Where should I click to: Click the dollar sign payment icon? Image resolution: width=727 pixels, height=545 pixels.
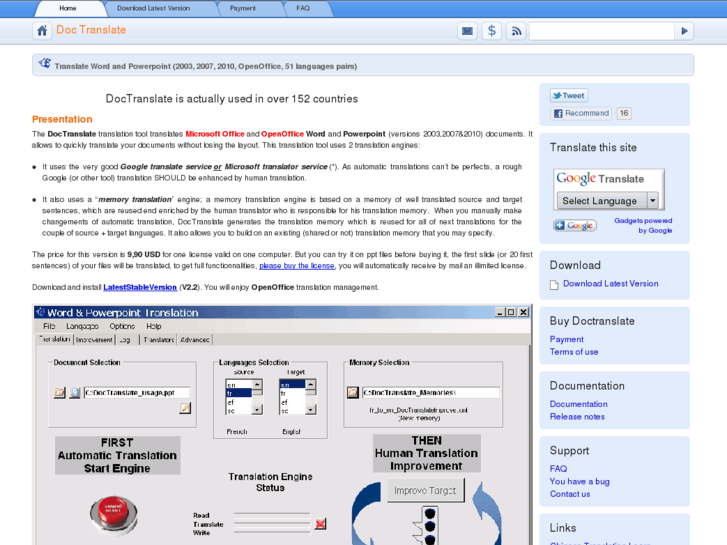click(x=491, y=31)
